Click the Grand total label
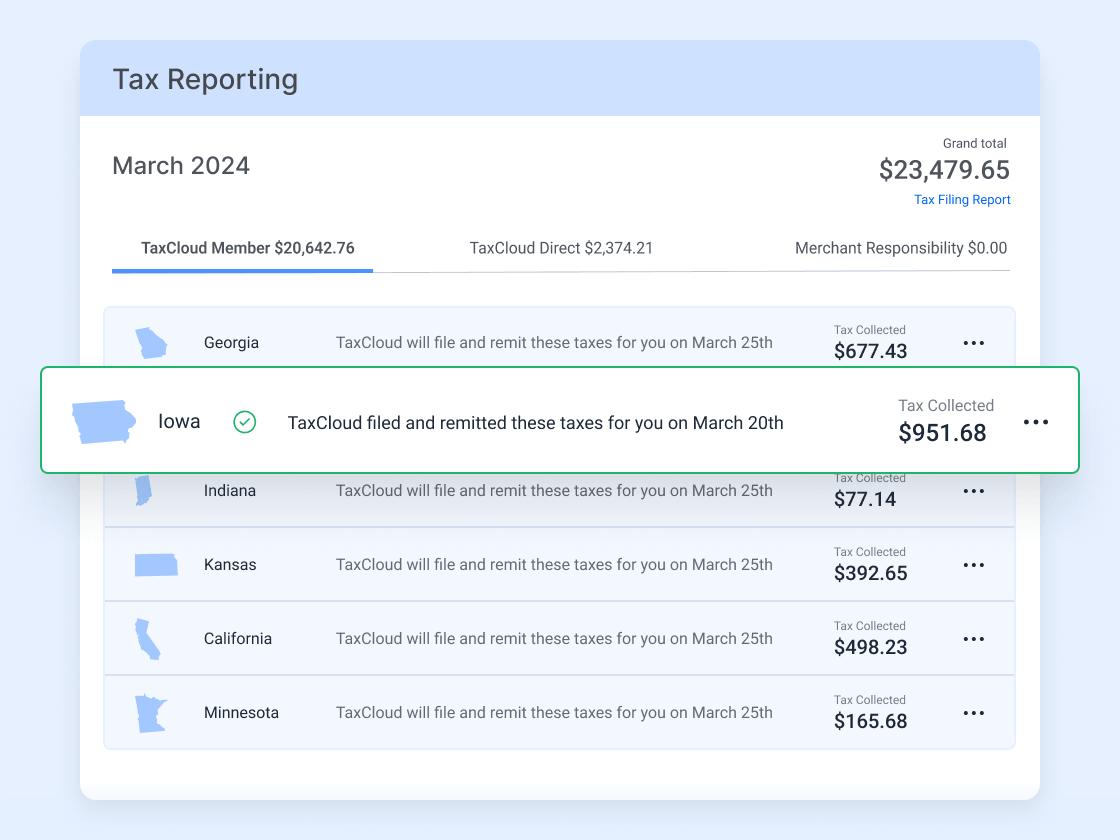This screenshot has width=1120, height=840. click(x=974, y=144)
